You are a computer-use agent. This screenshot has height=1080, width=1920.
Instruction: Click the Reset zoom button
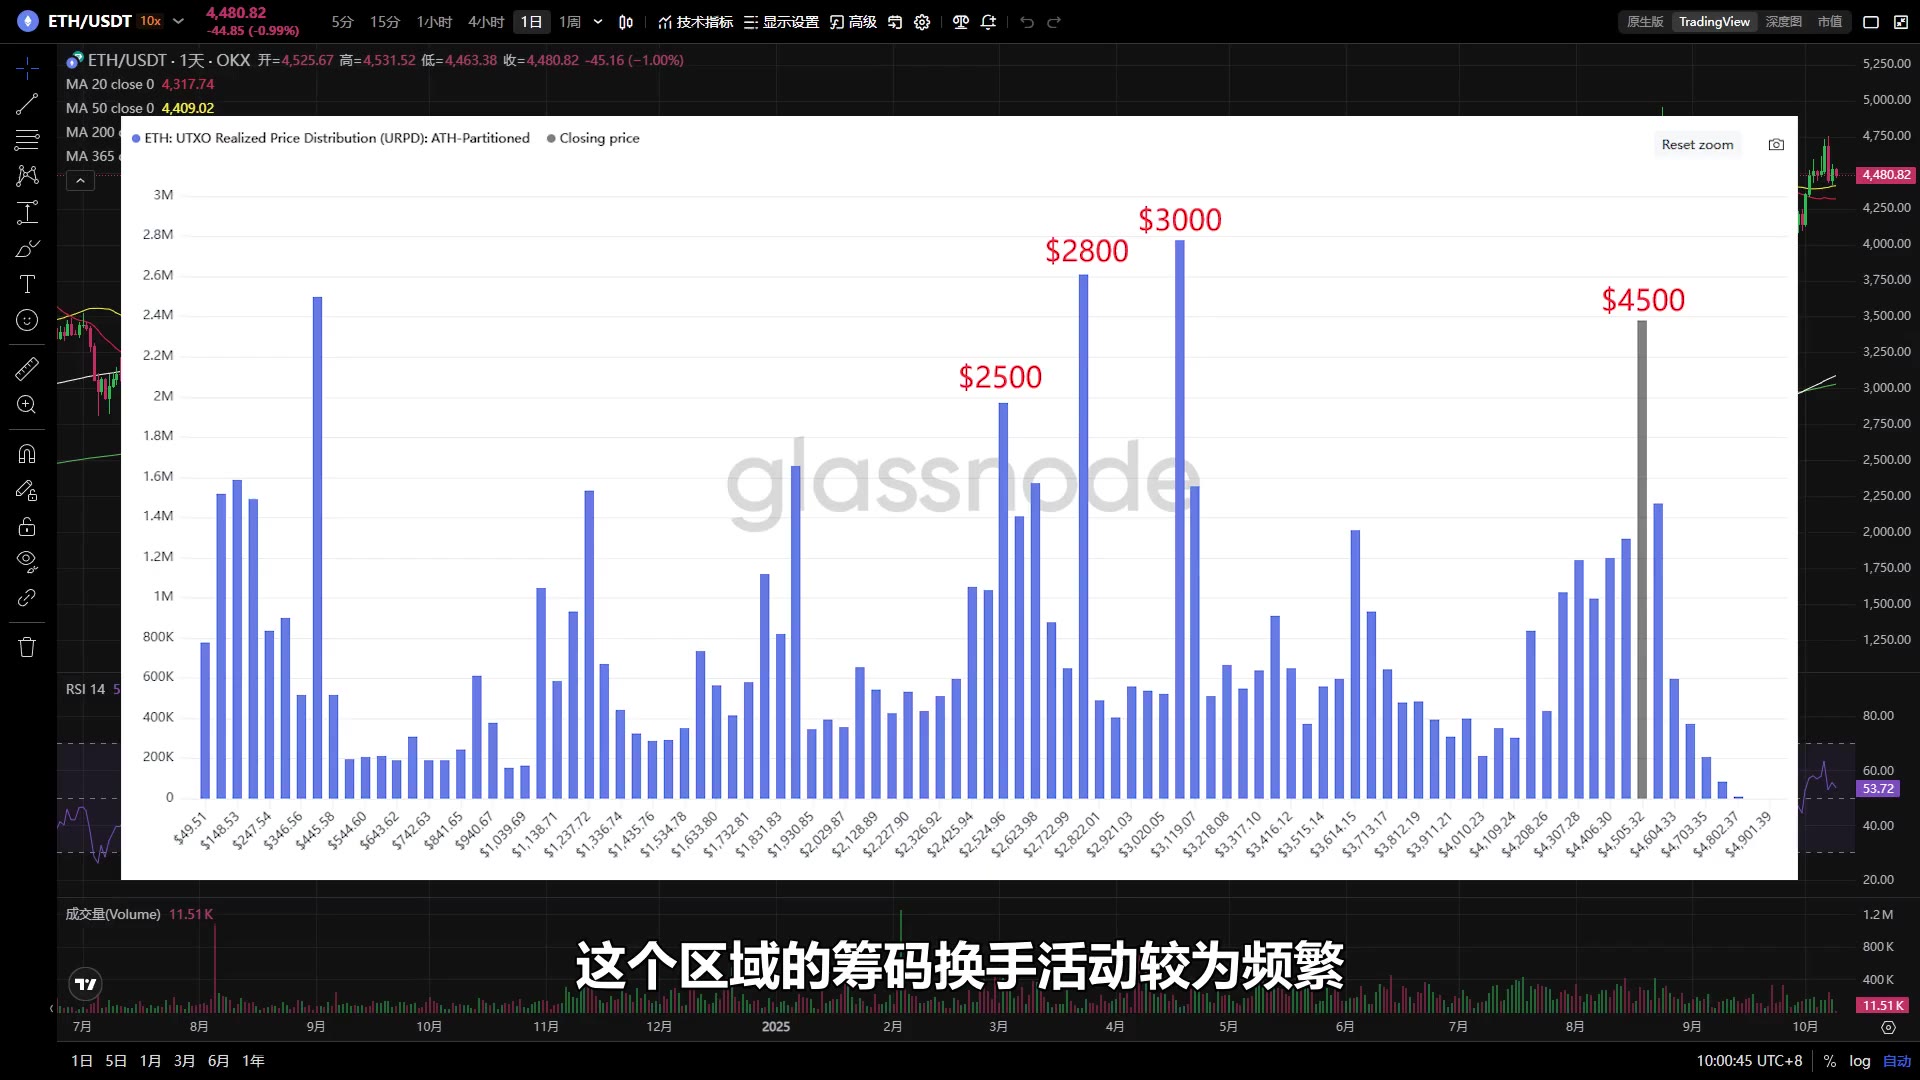click(1697, 144)
